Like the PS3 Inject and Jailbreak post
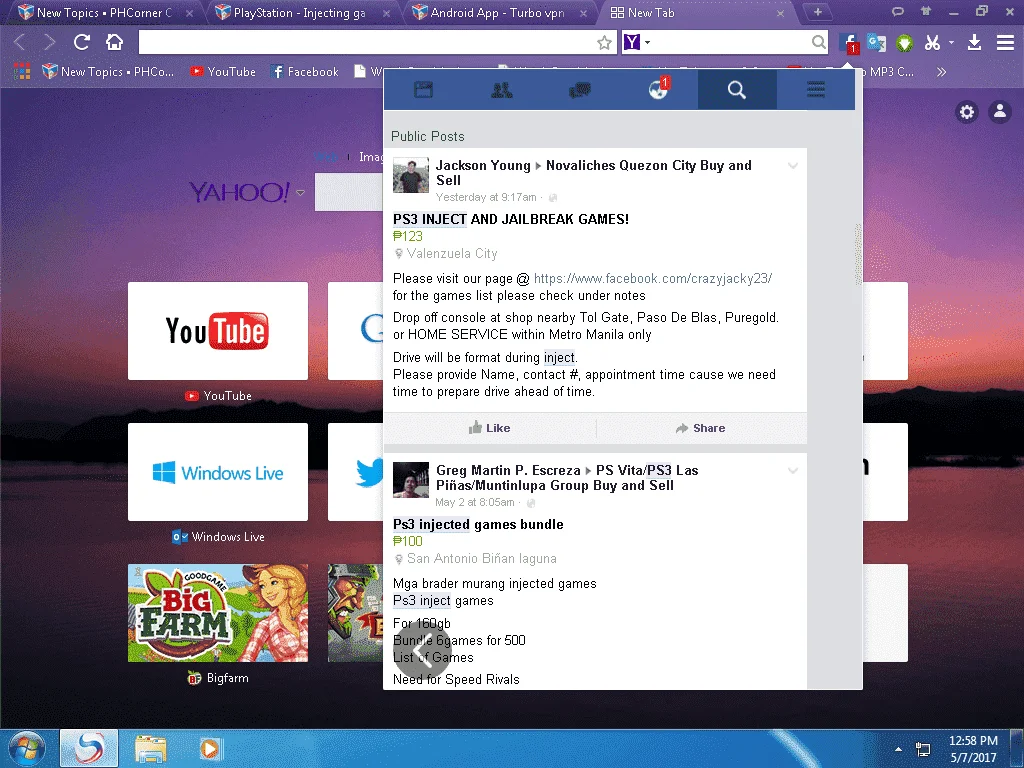 click(x=489, y=428)
